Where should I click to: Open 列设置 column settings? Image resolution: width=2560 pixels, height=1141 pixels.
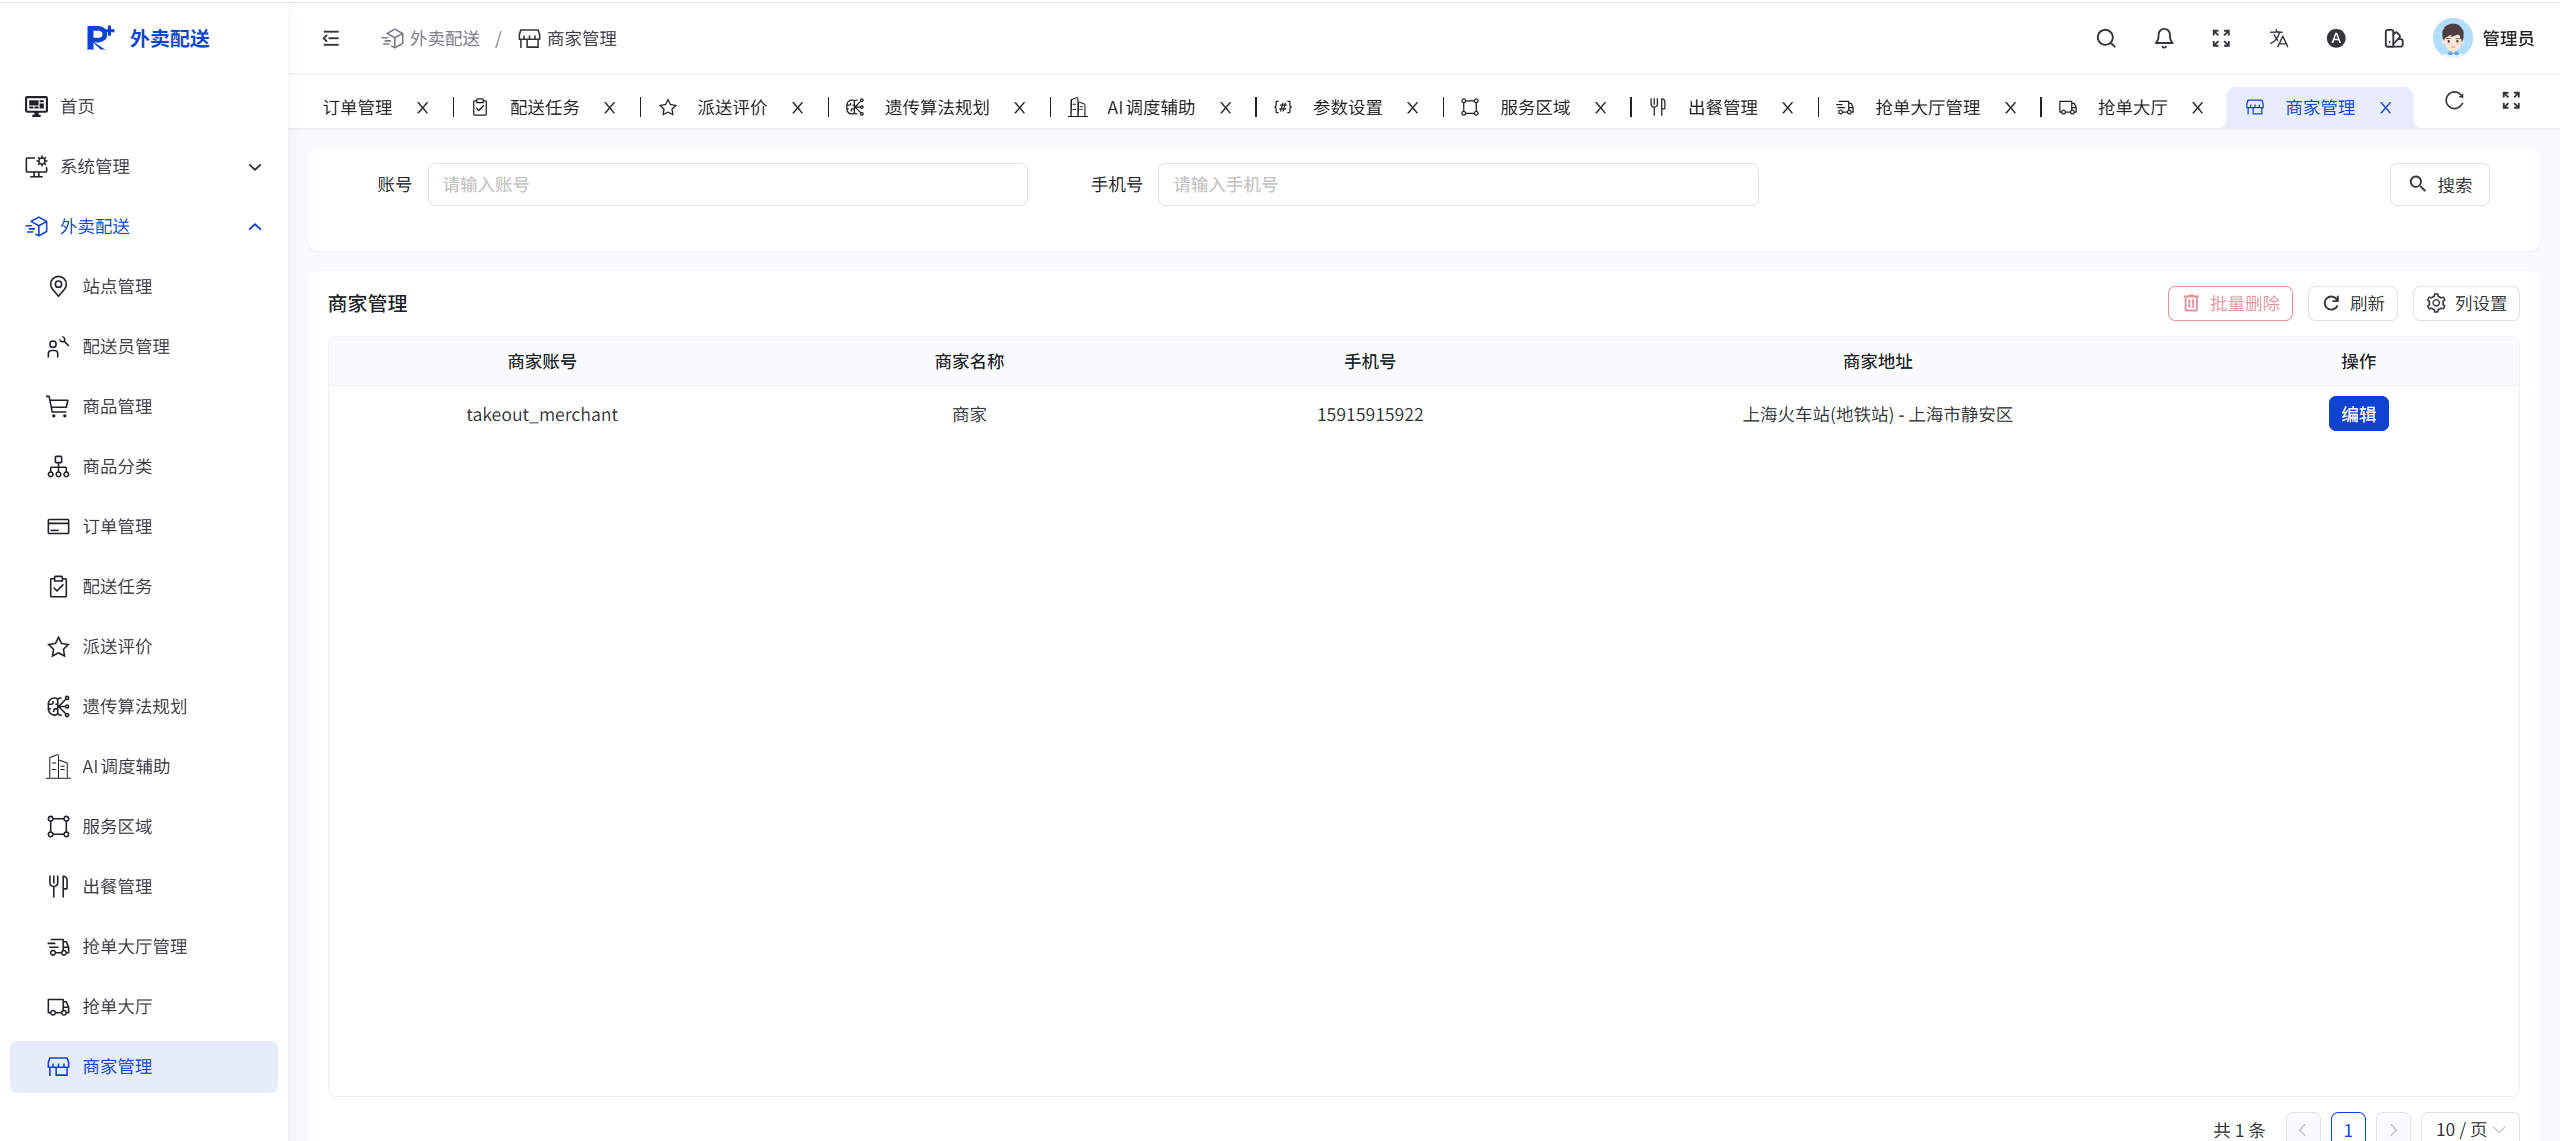[2466, 304]
